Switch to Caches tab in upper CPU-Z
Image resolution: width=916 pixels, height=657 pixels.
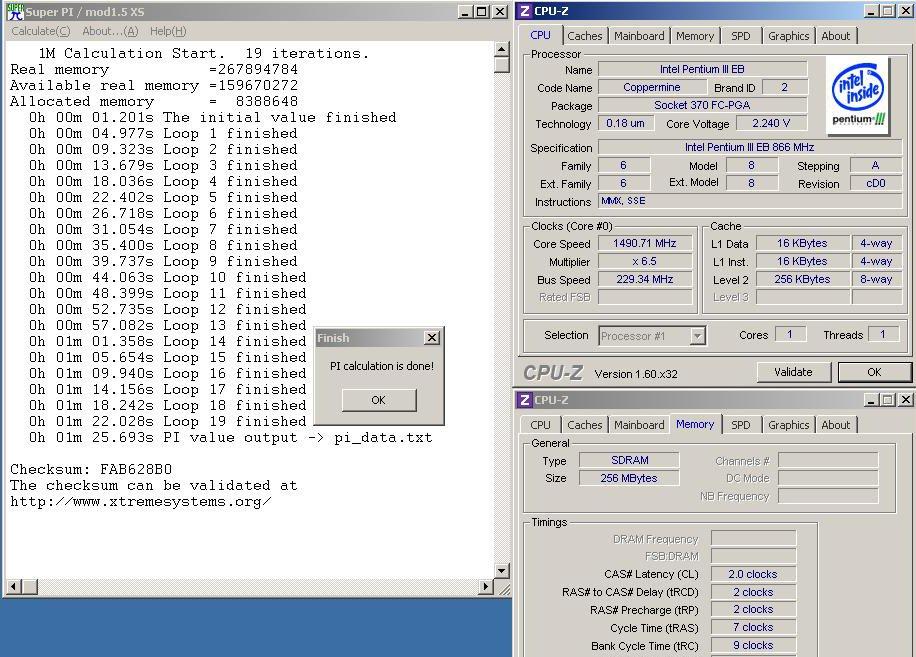(x=584, y=36)
